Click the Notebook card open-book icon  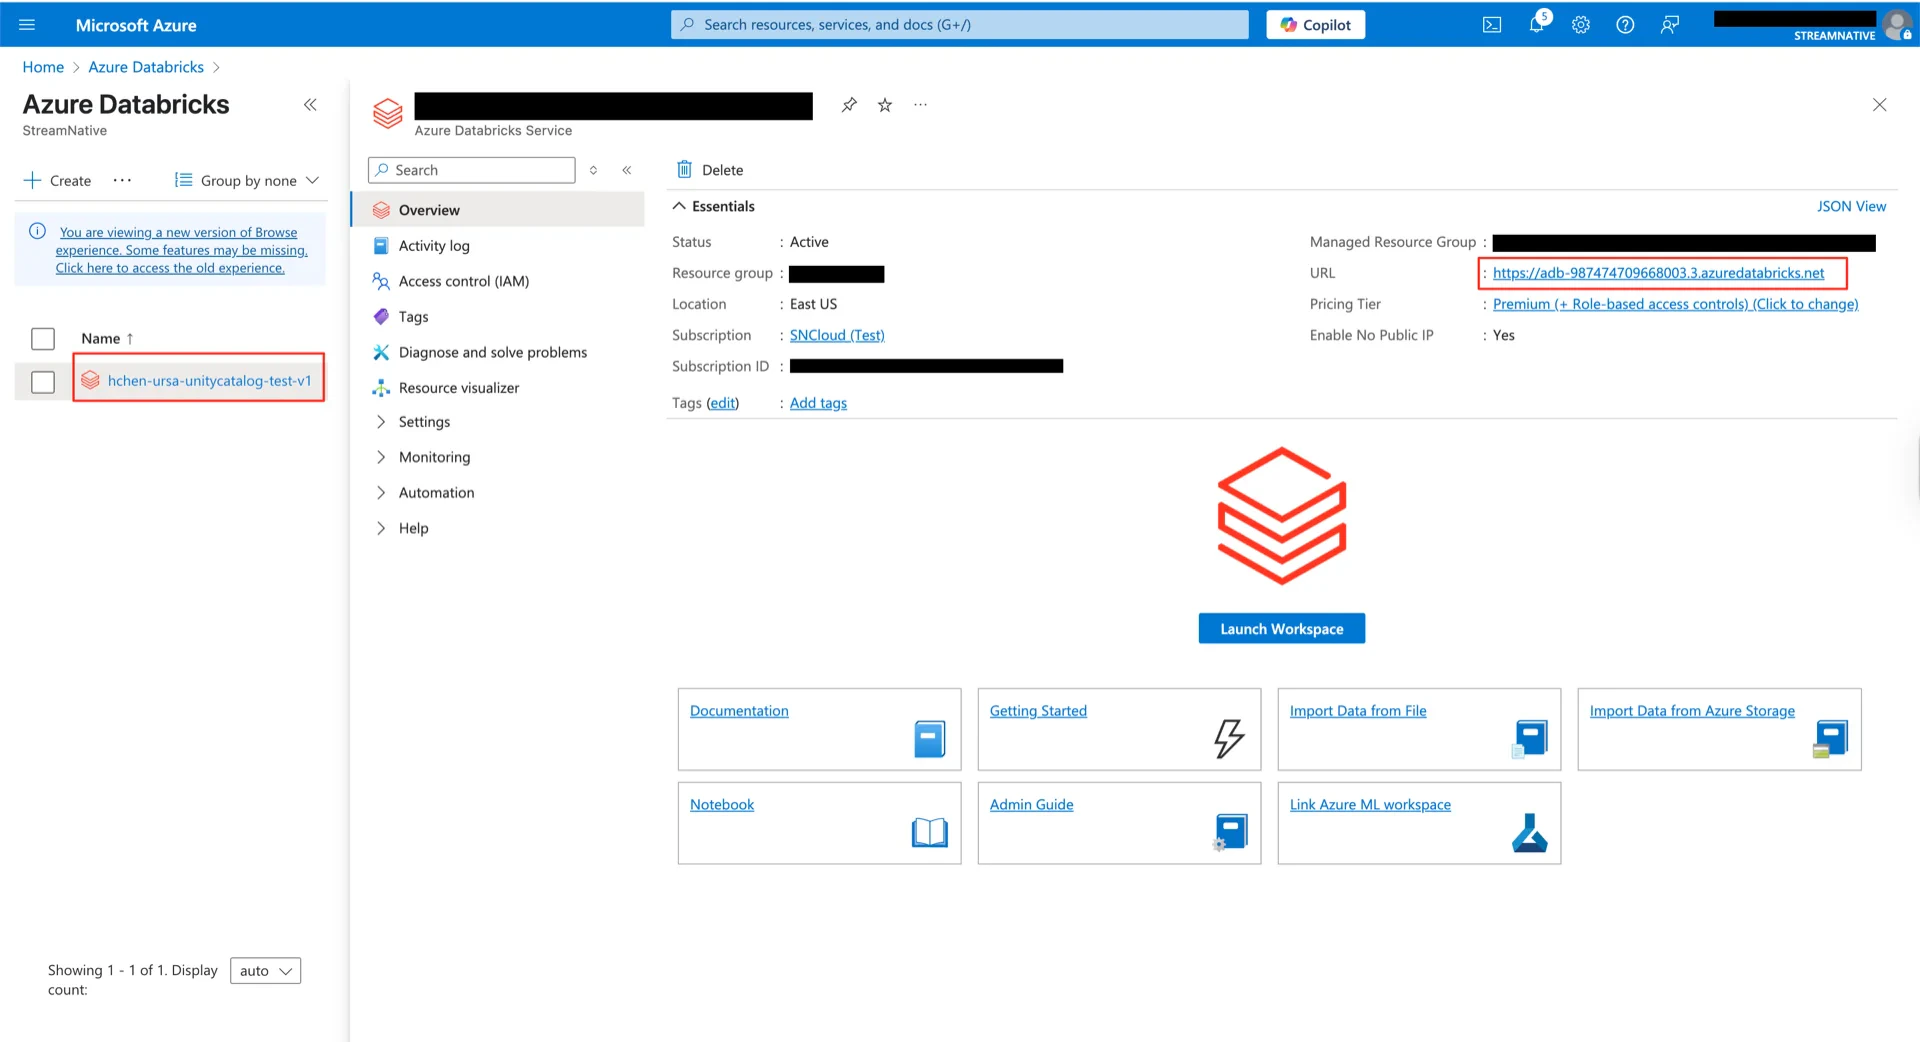930,832
